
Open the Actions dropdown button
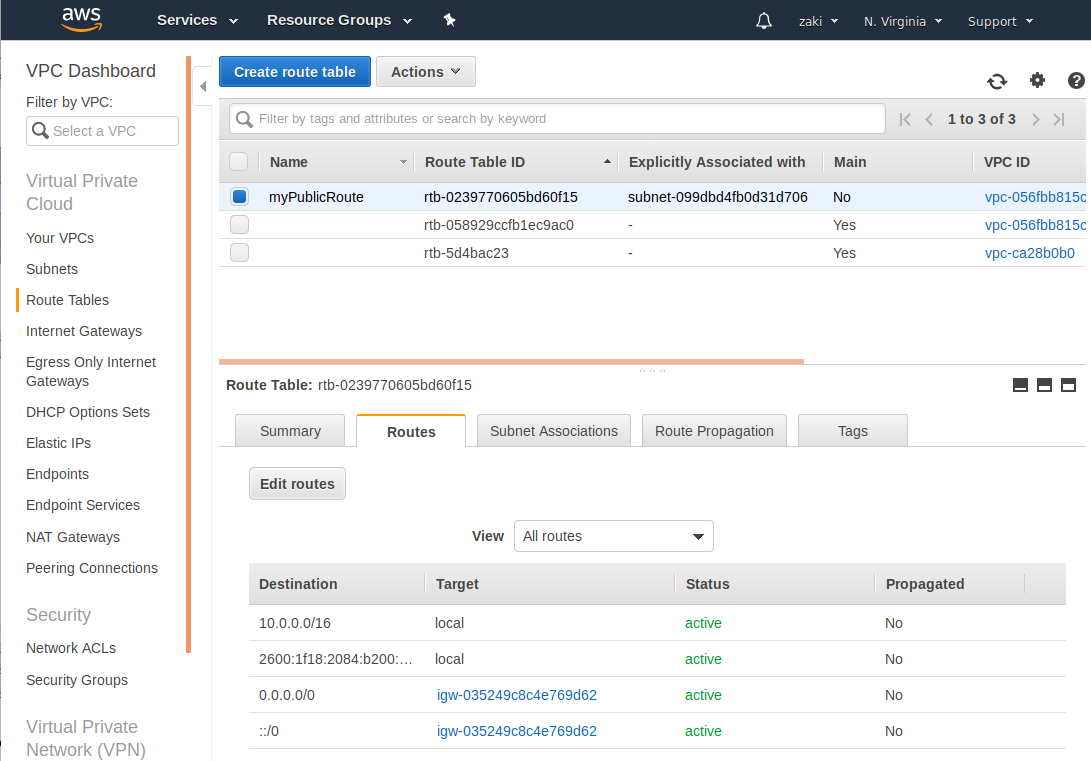pyautogui.click(x=426, y=72)
